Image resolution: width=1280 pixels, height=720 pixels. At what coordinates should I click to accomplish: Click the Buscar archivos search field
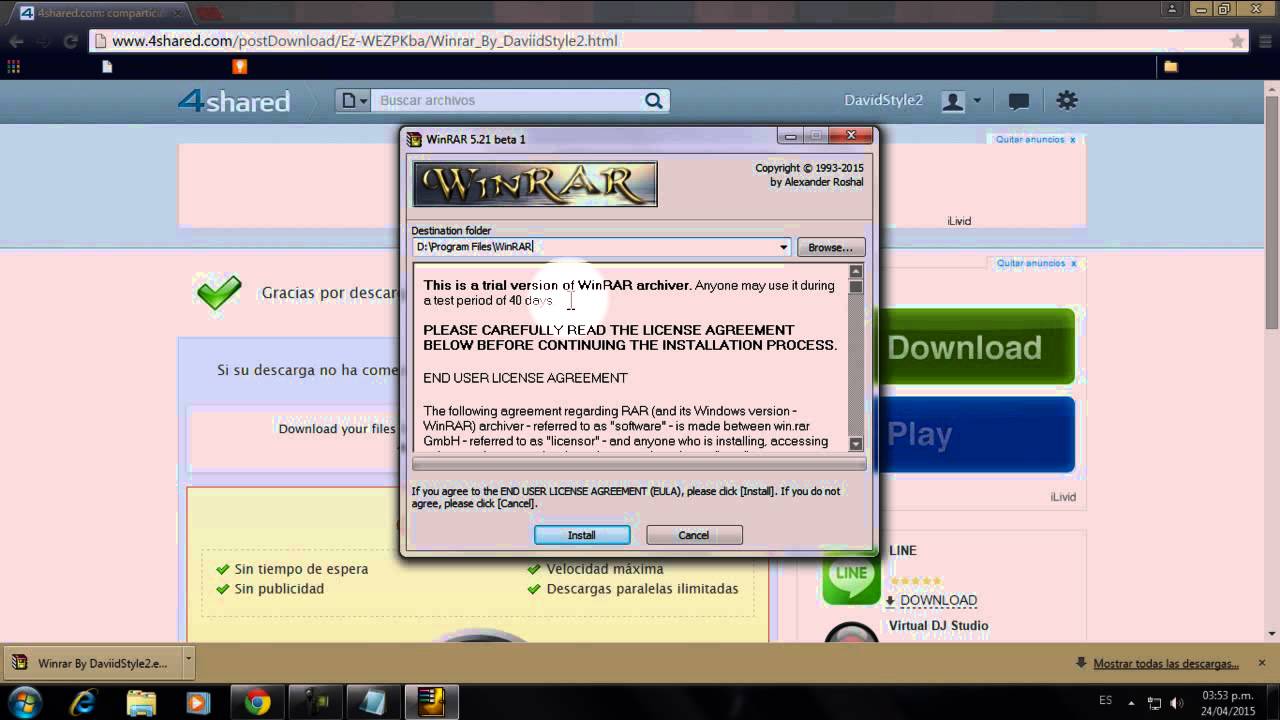[x=505, y=101]
